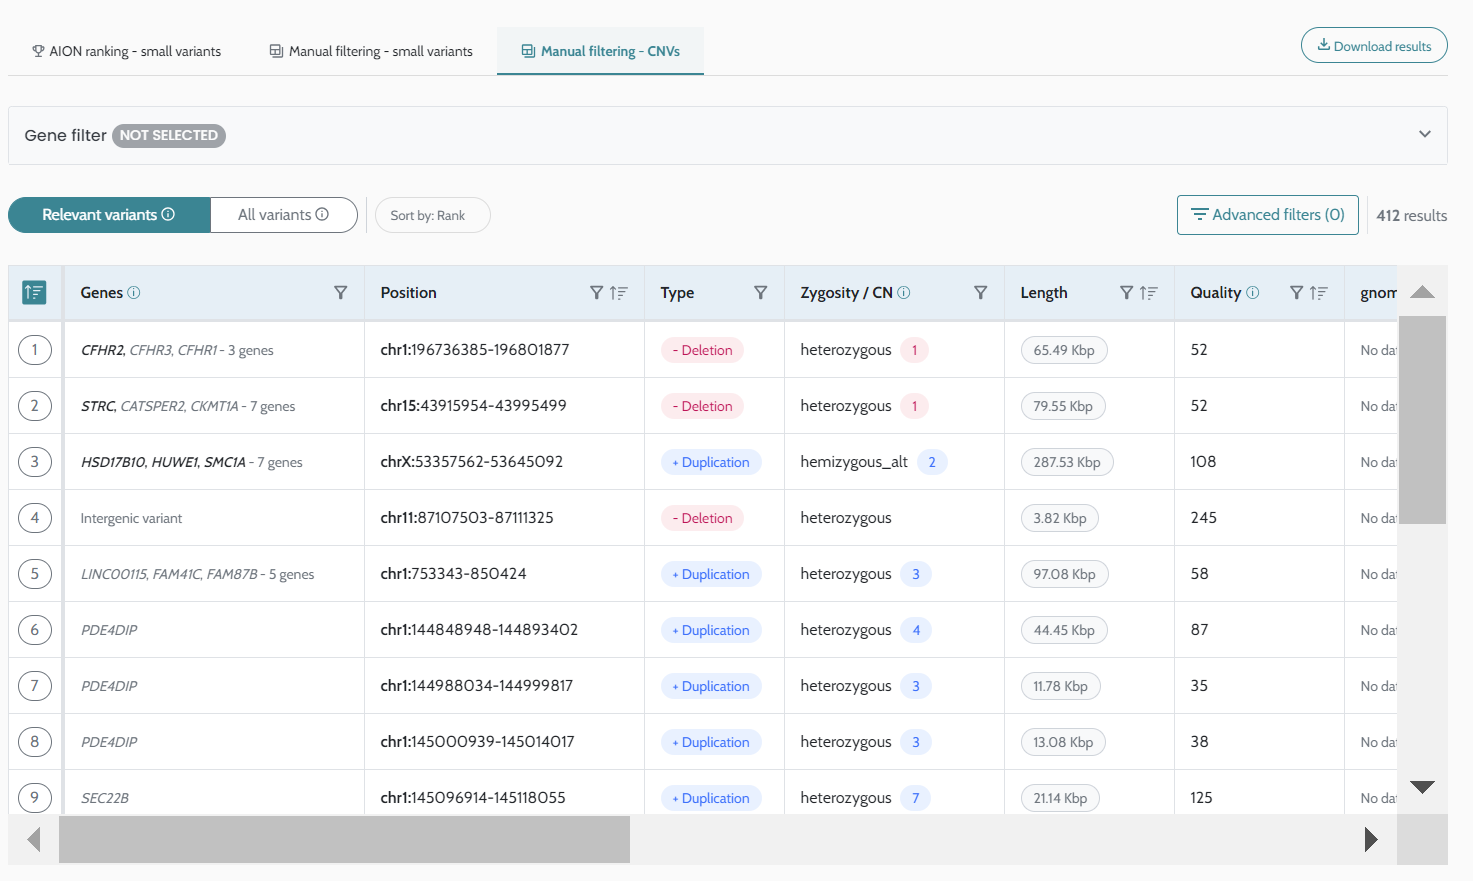Click the filter icon in Genes column

(x=340, y=293)
